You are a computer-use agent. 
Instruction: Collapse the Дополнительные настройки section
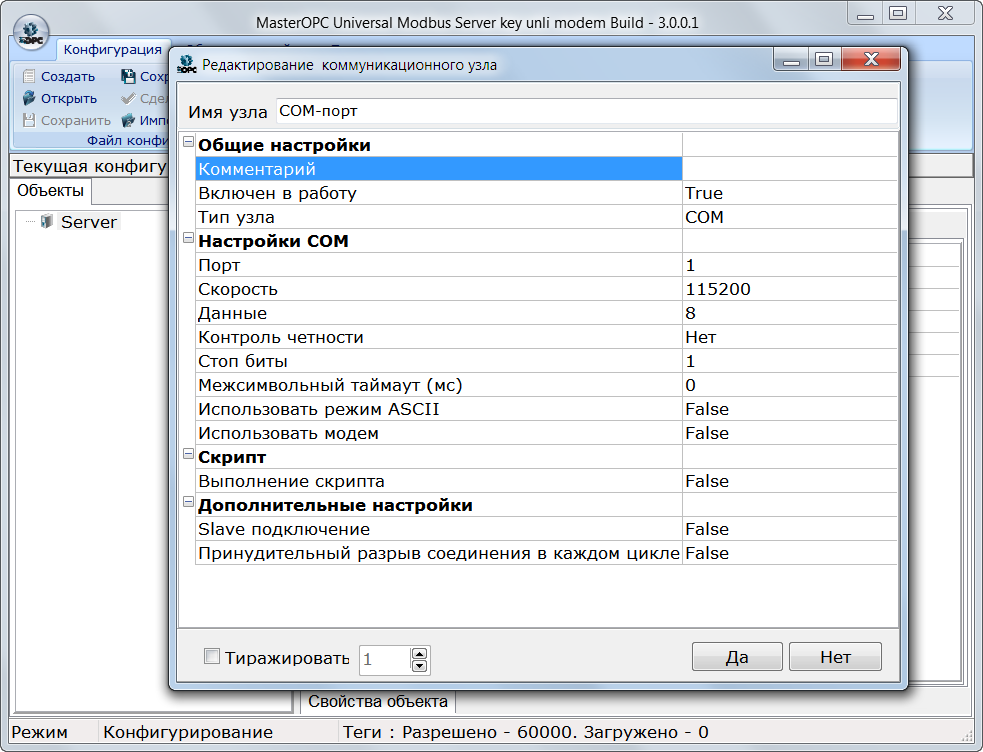tap(187, 504)
